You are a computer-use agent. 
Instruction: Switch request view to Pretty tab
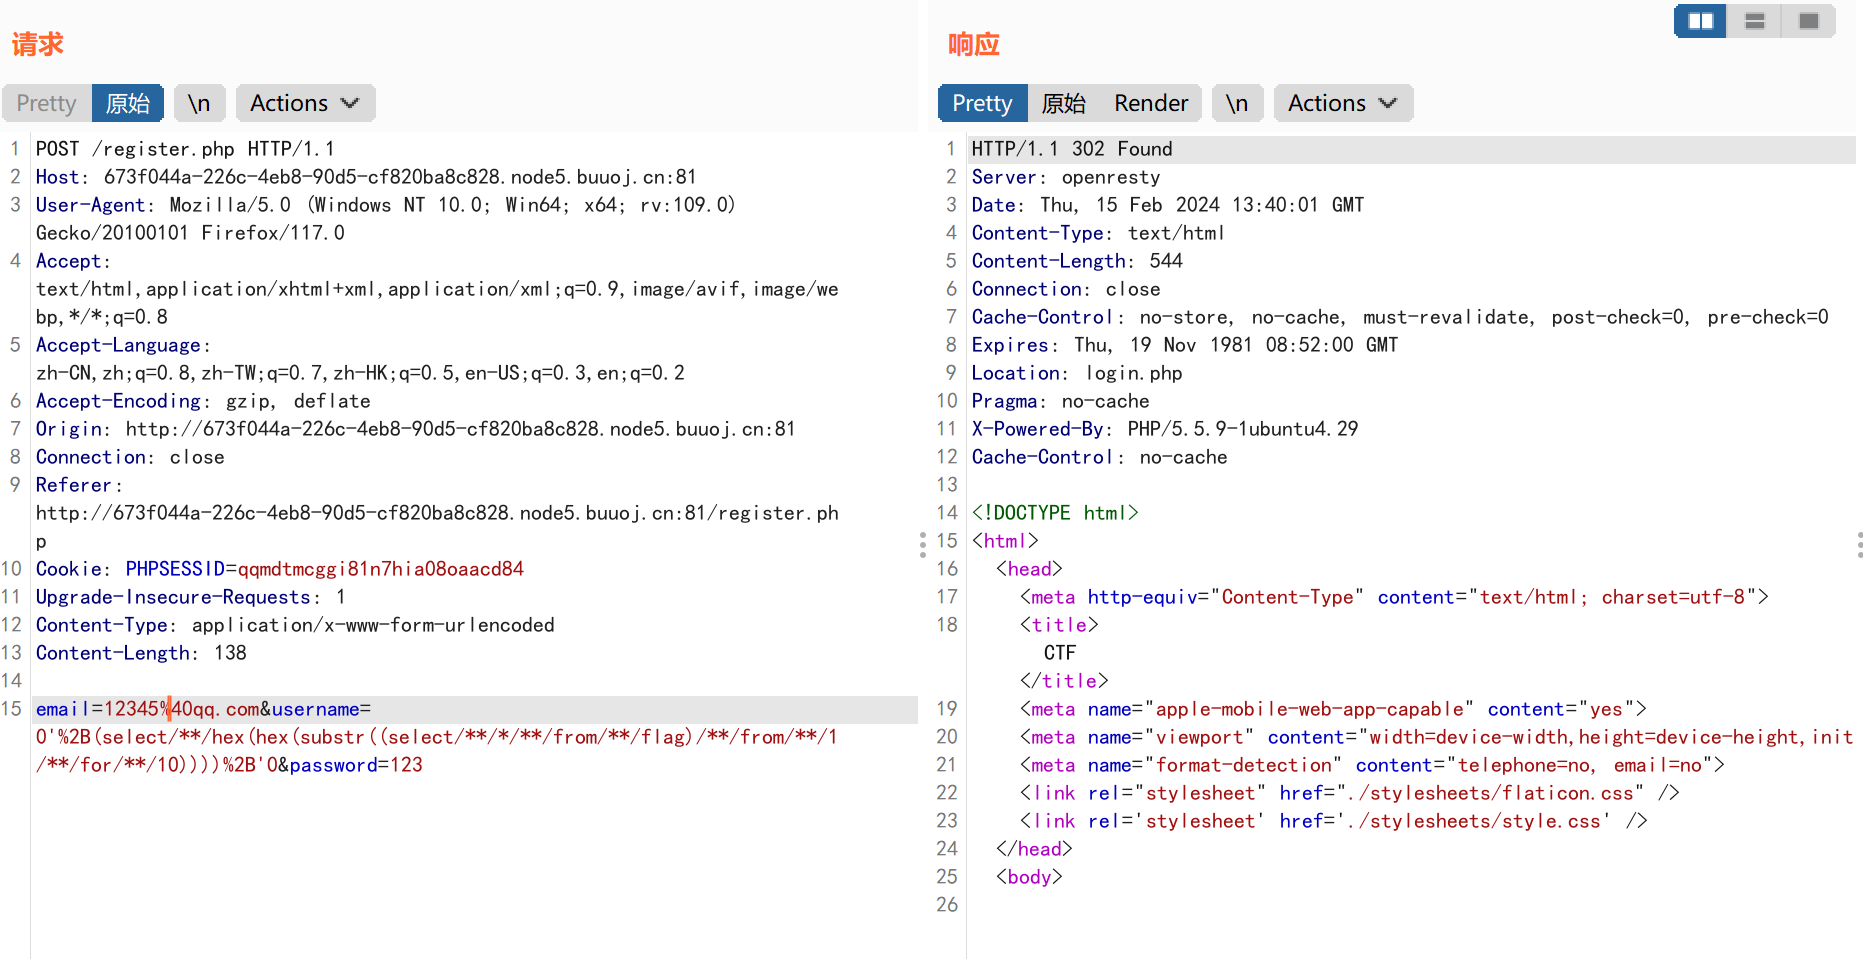click(x=46, y=103)
